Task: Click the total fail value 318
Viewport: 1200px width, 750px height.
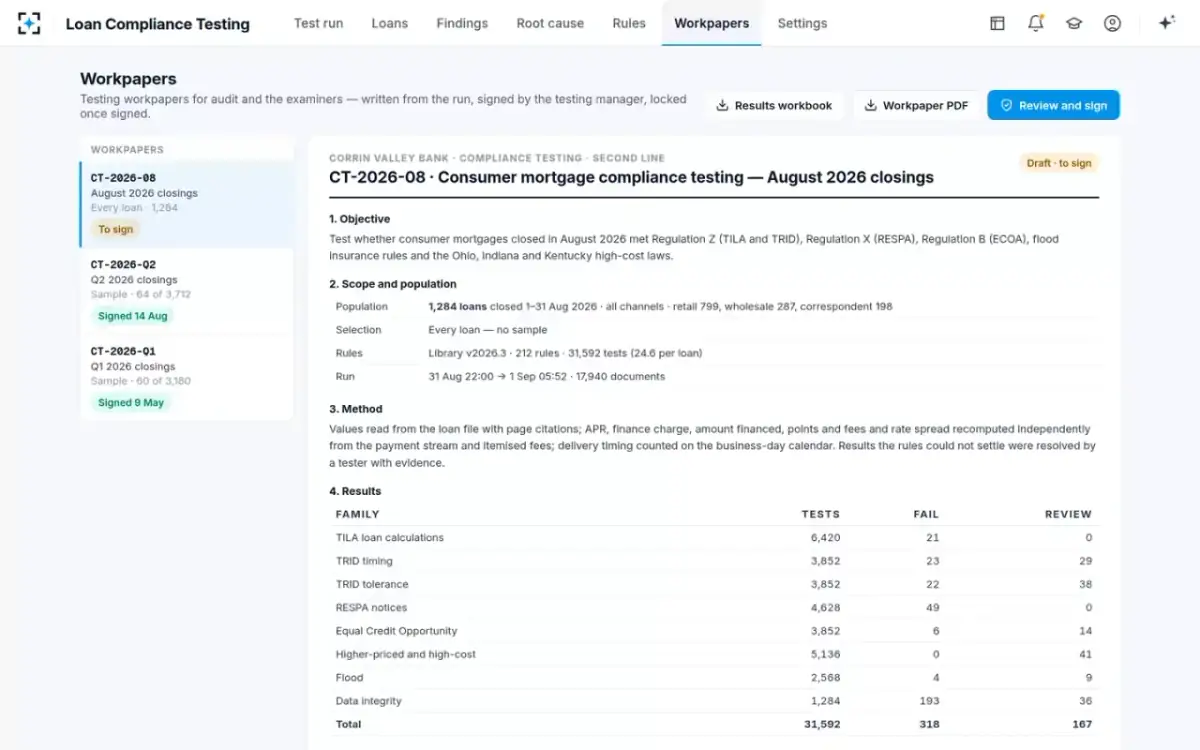Action: point(929,724)
